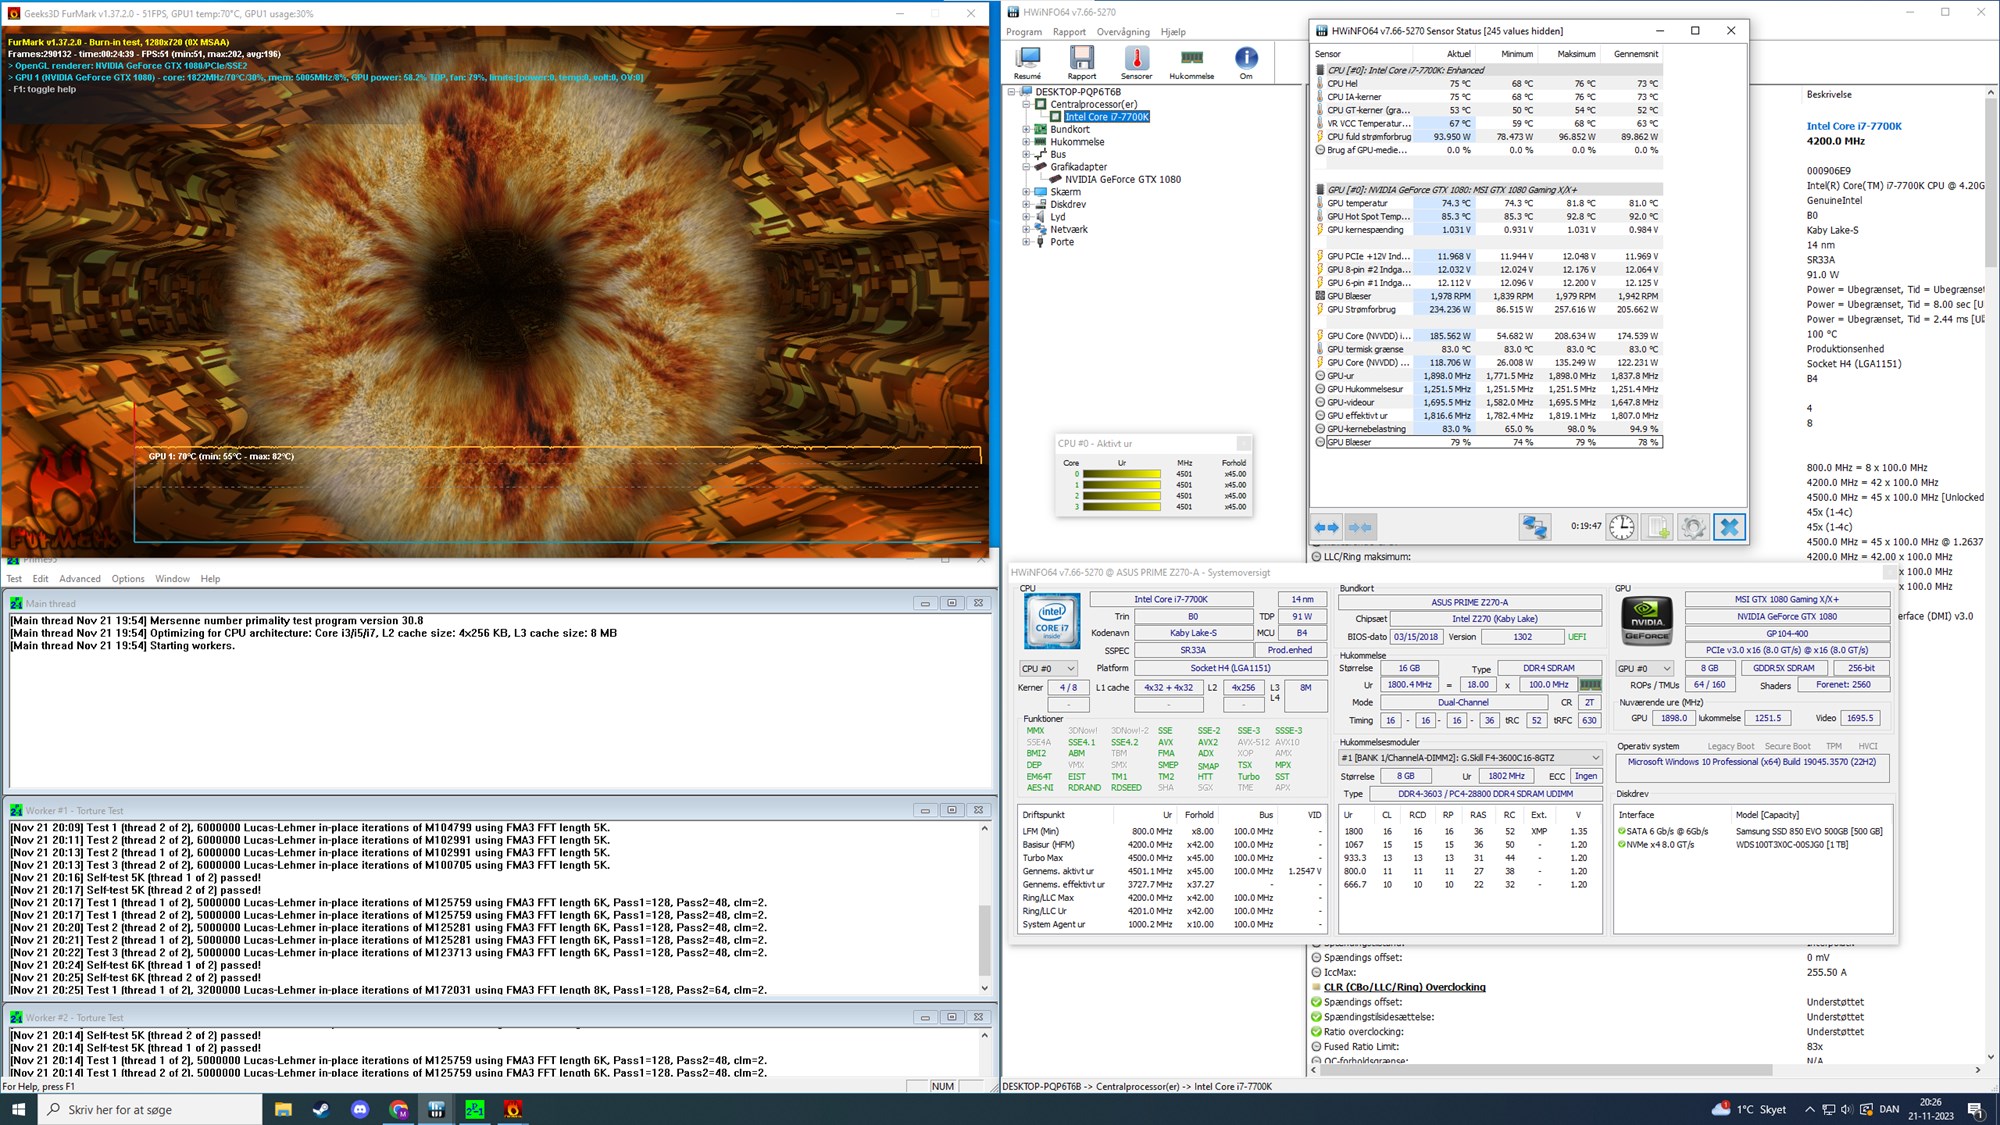This screenshot has width=2000, height=1125.
Task: Click the NVIDIA GeForce logo in System overview
Action: click(1646, 620)
